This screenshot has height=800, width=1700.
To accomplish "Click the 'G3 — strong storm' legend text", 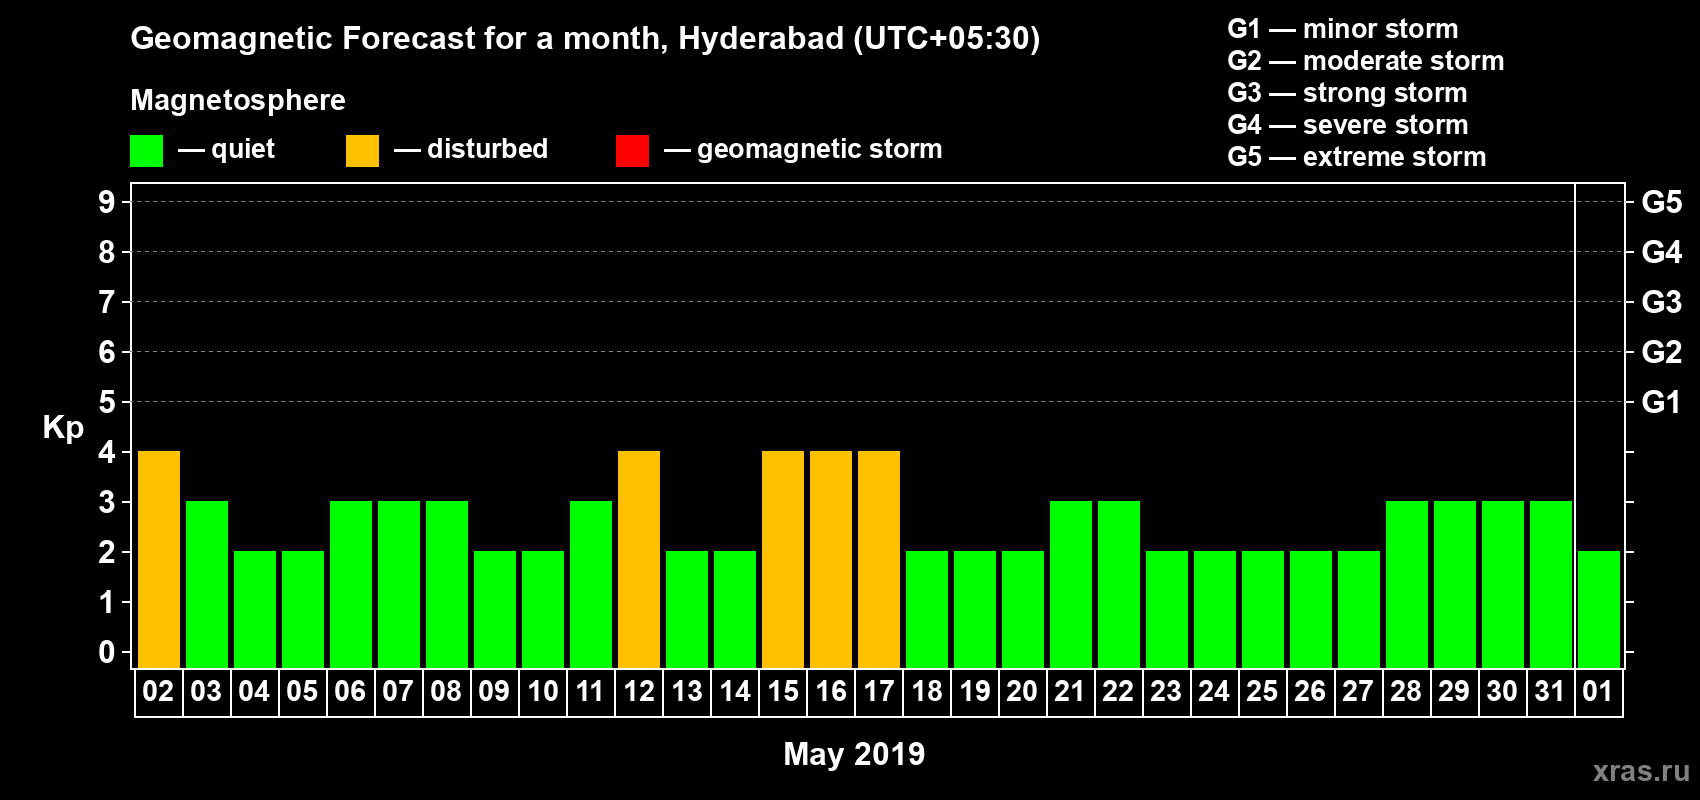I will tap(1347, 93).
